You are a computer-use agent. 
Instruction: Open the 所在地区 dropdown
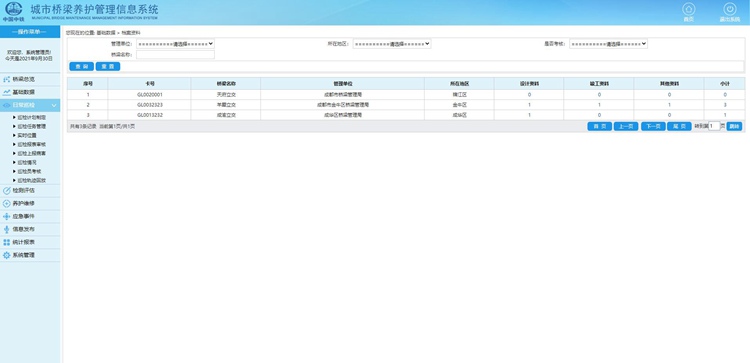[392, 44]
